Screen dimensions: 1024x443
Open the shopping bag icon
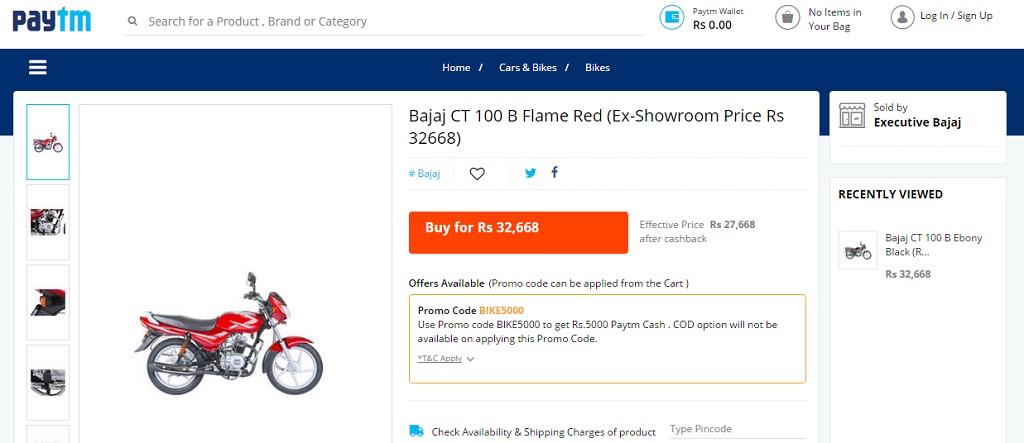tap(788, 17)
